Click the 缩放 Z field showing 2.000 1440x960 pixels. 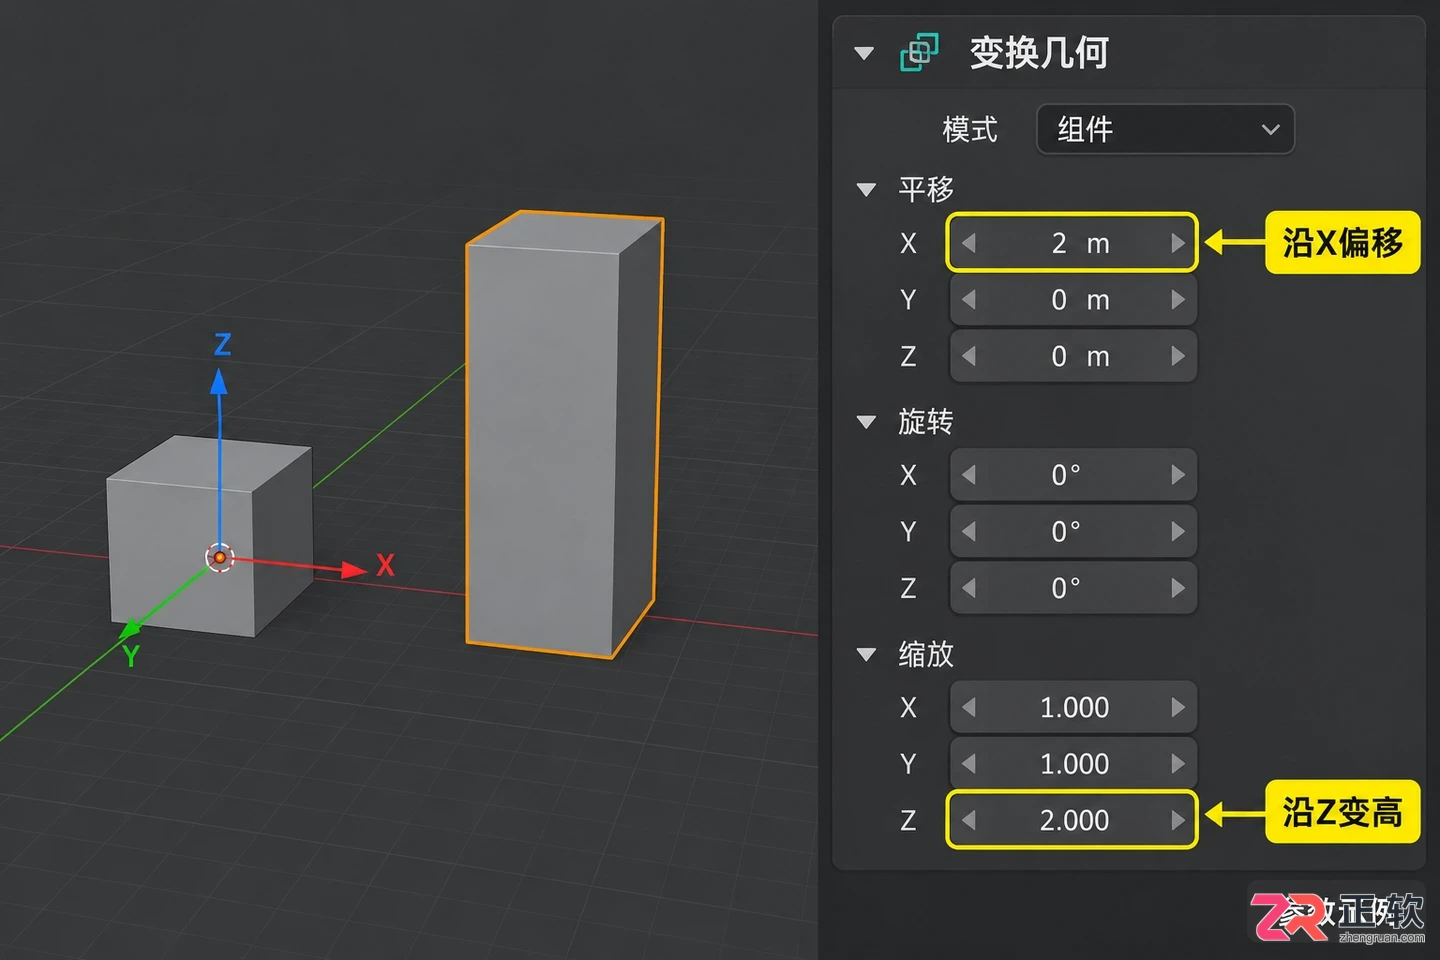(1073, 820)
